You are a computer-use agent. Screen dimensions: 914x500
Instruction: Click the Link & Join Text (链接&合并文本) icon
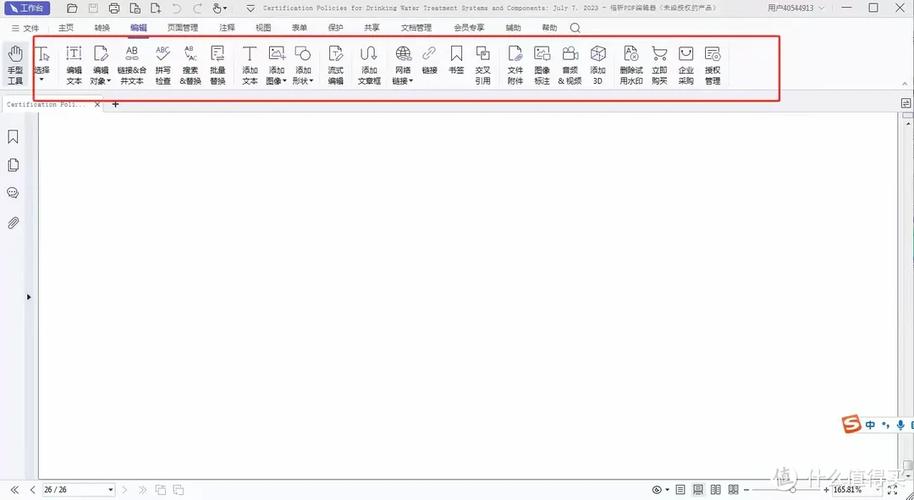tap(132, 65)
